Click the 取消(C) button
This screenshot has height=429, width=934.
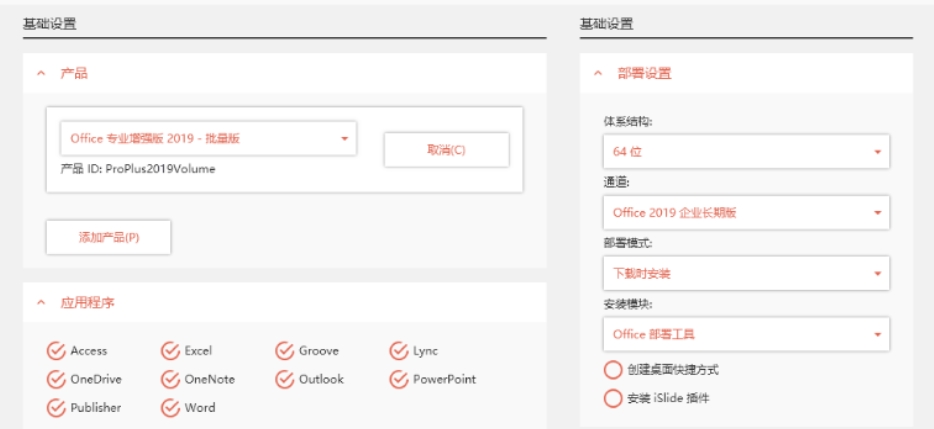[x=446, y=150]
